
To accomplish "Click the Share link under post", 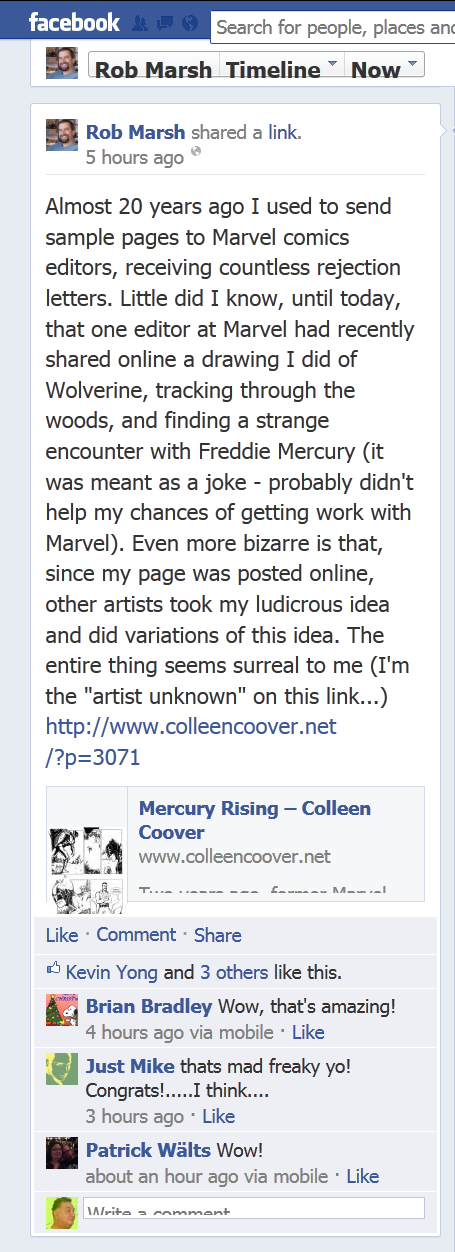I will (x=217, y=935).
